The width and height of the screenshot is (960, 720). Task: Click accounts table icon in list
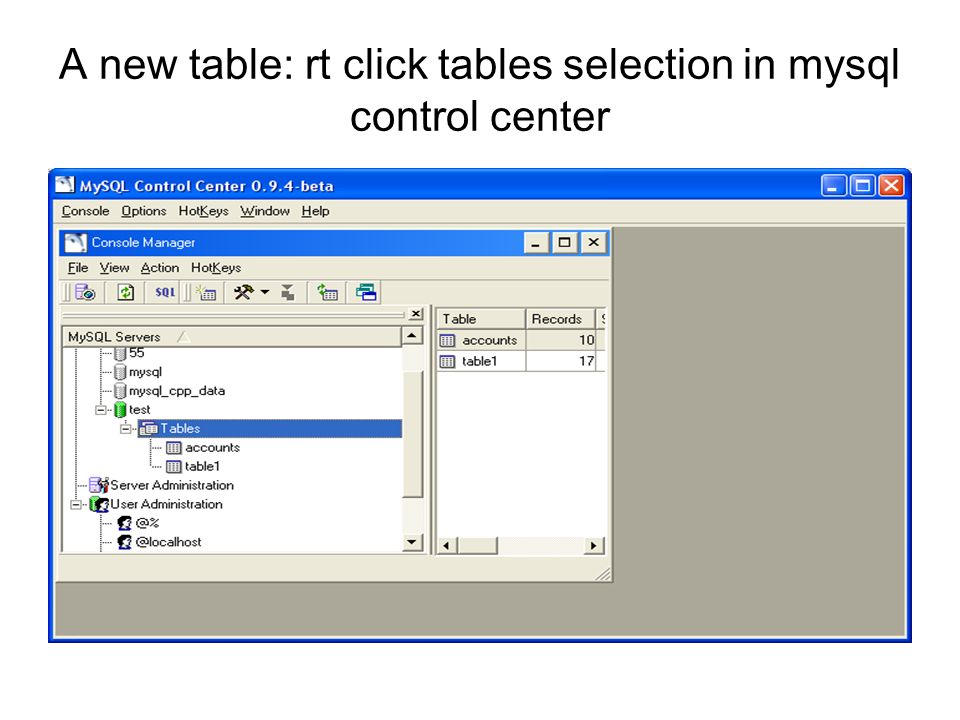tap(448, 340)
